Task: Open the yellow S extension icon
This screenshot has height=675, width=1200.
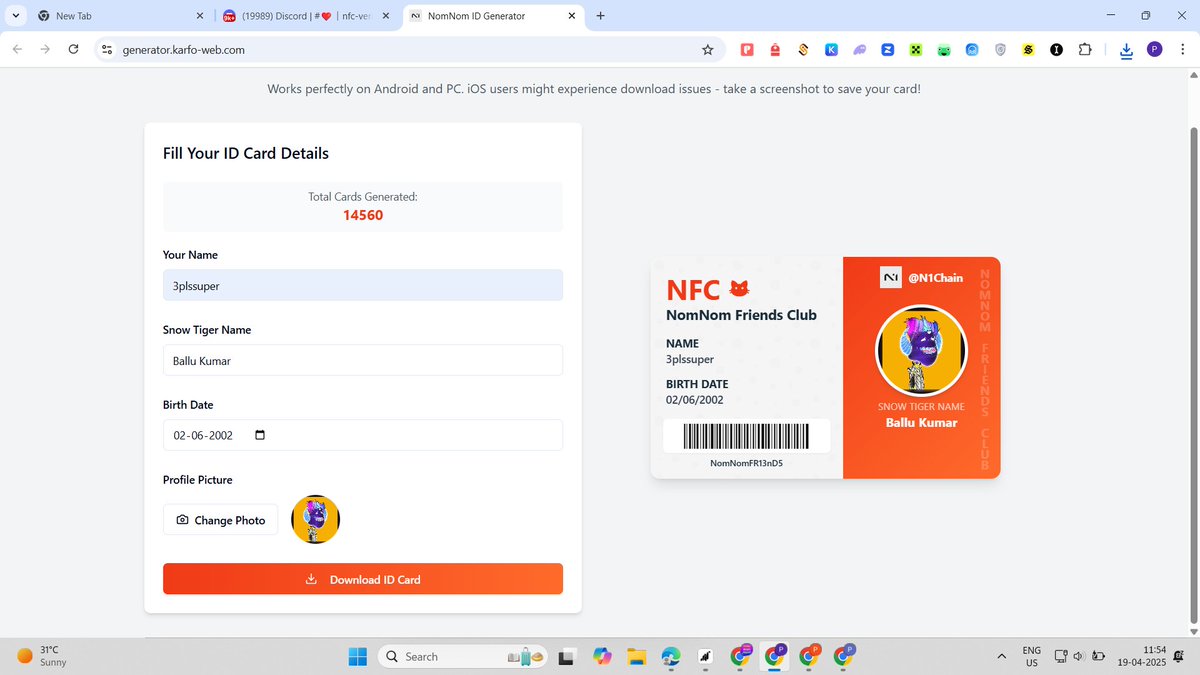Action: tap(1028, 49)
